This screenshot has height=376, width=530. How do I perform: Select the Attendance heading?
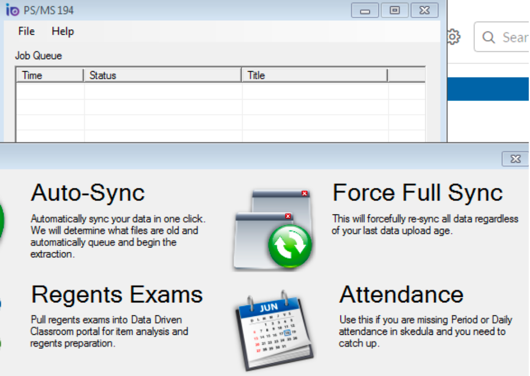[x=401, y=295]
